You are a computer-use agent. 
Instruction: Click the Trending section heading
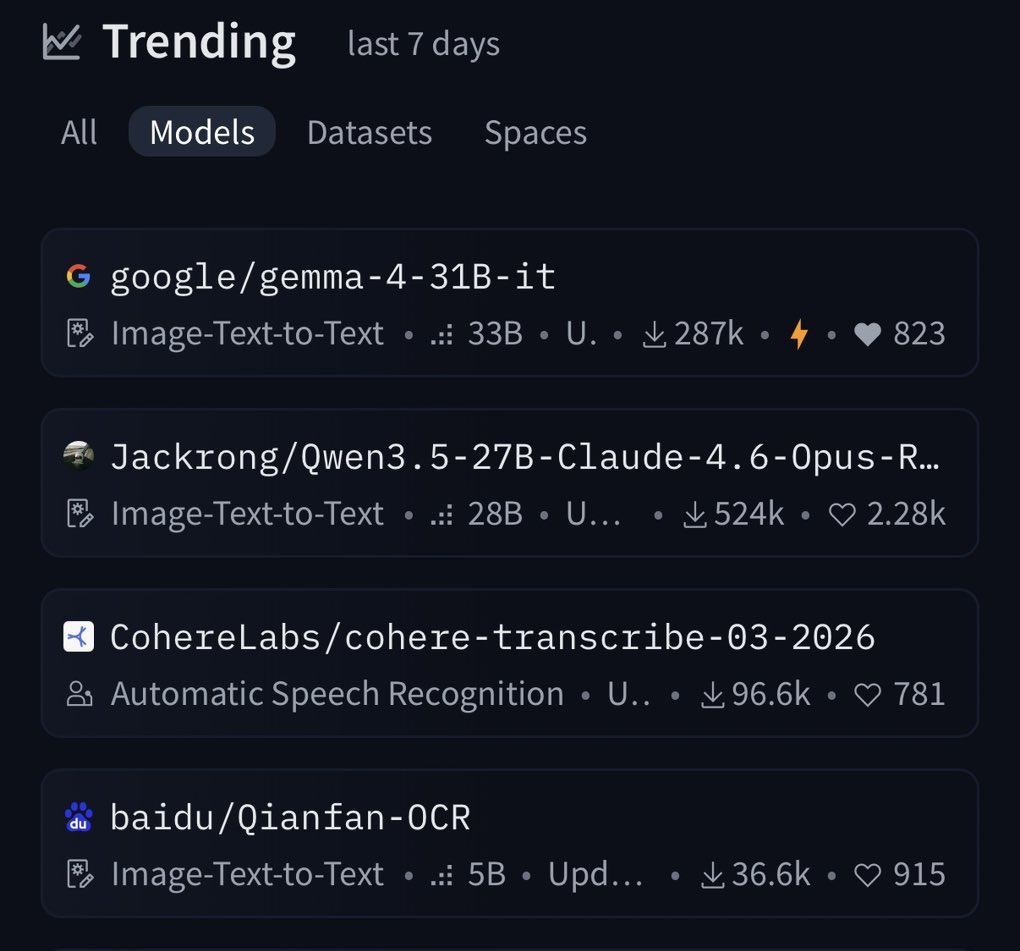199,42
